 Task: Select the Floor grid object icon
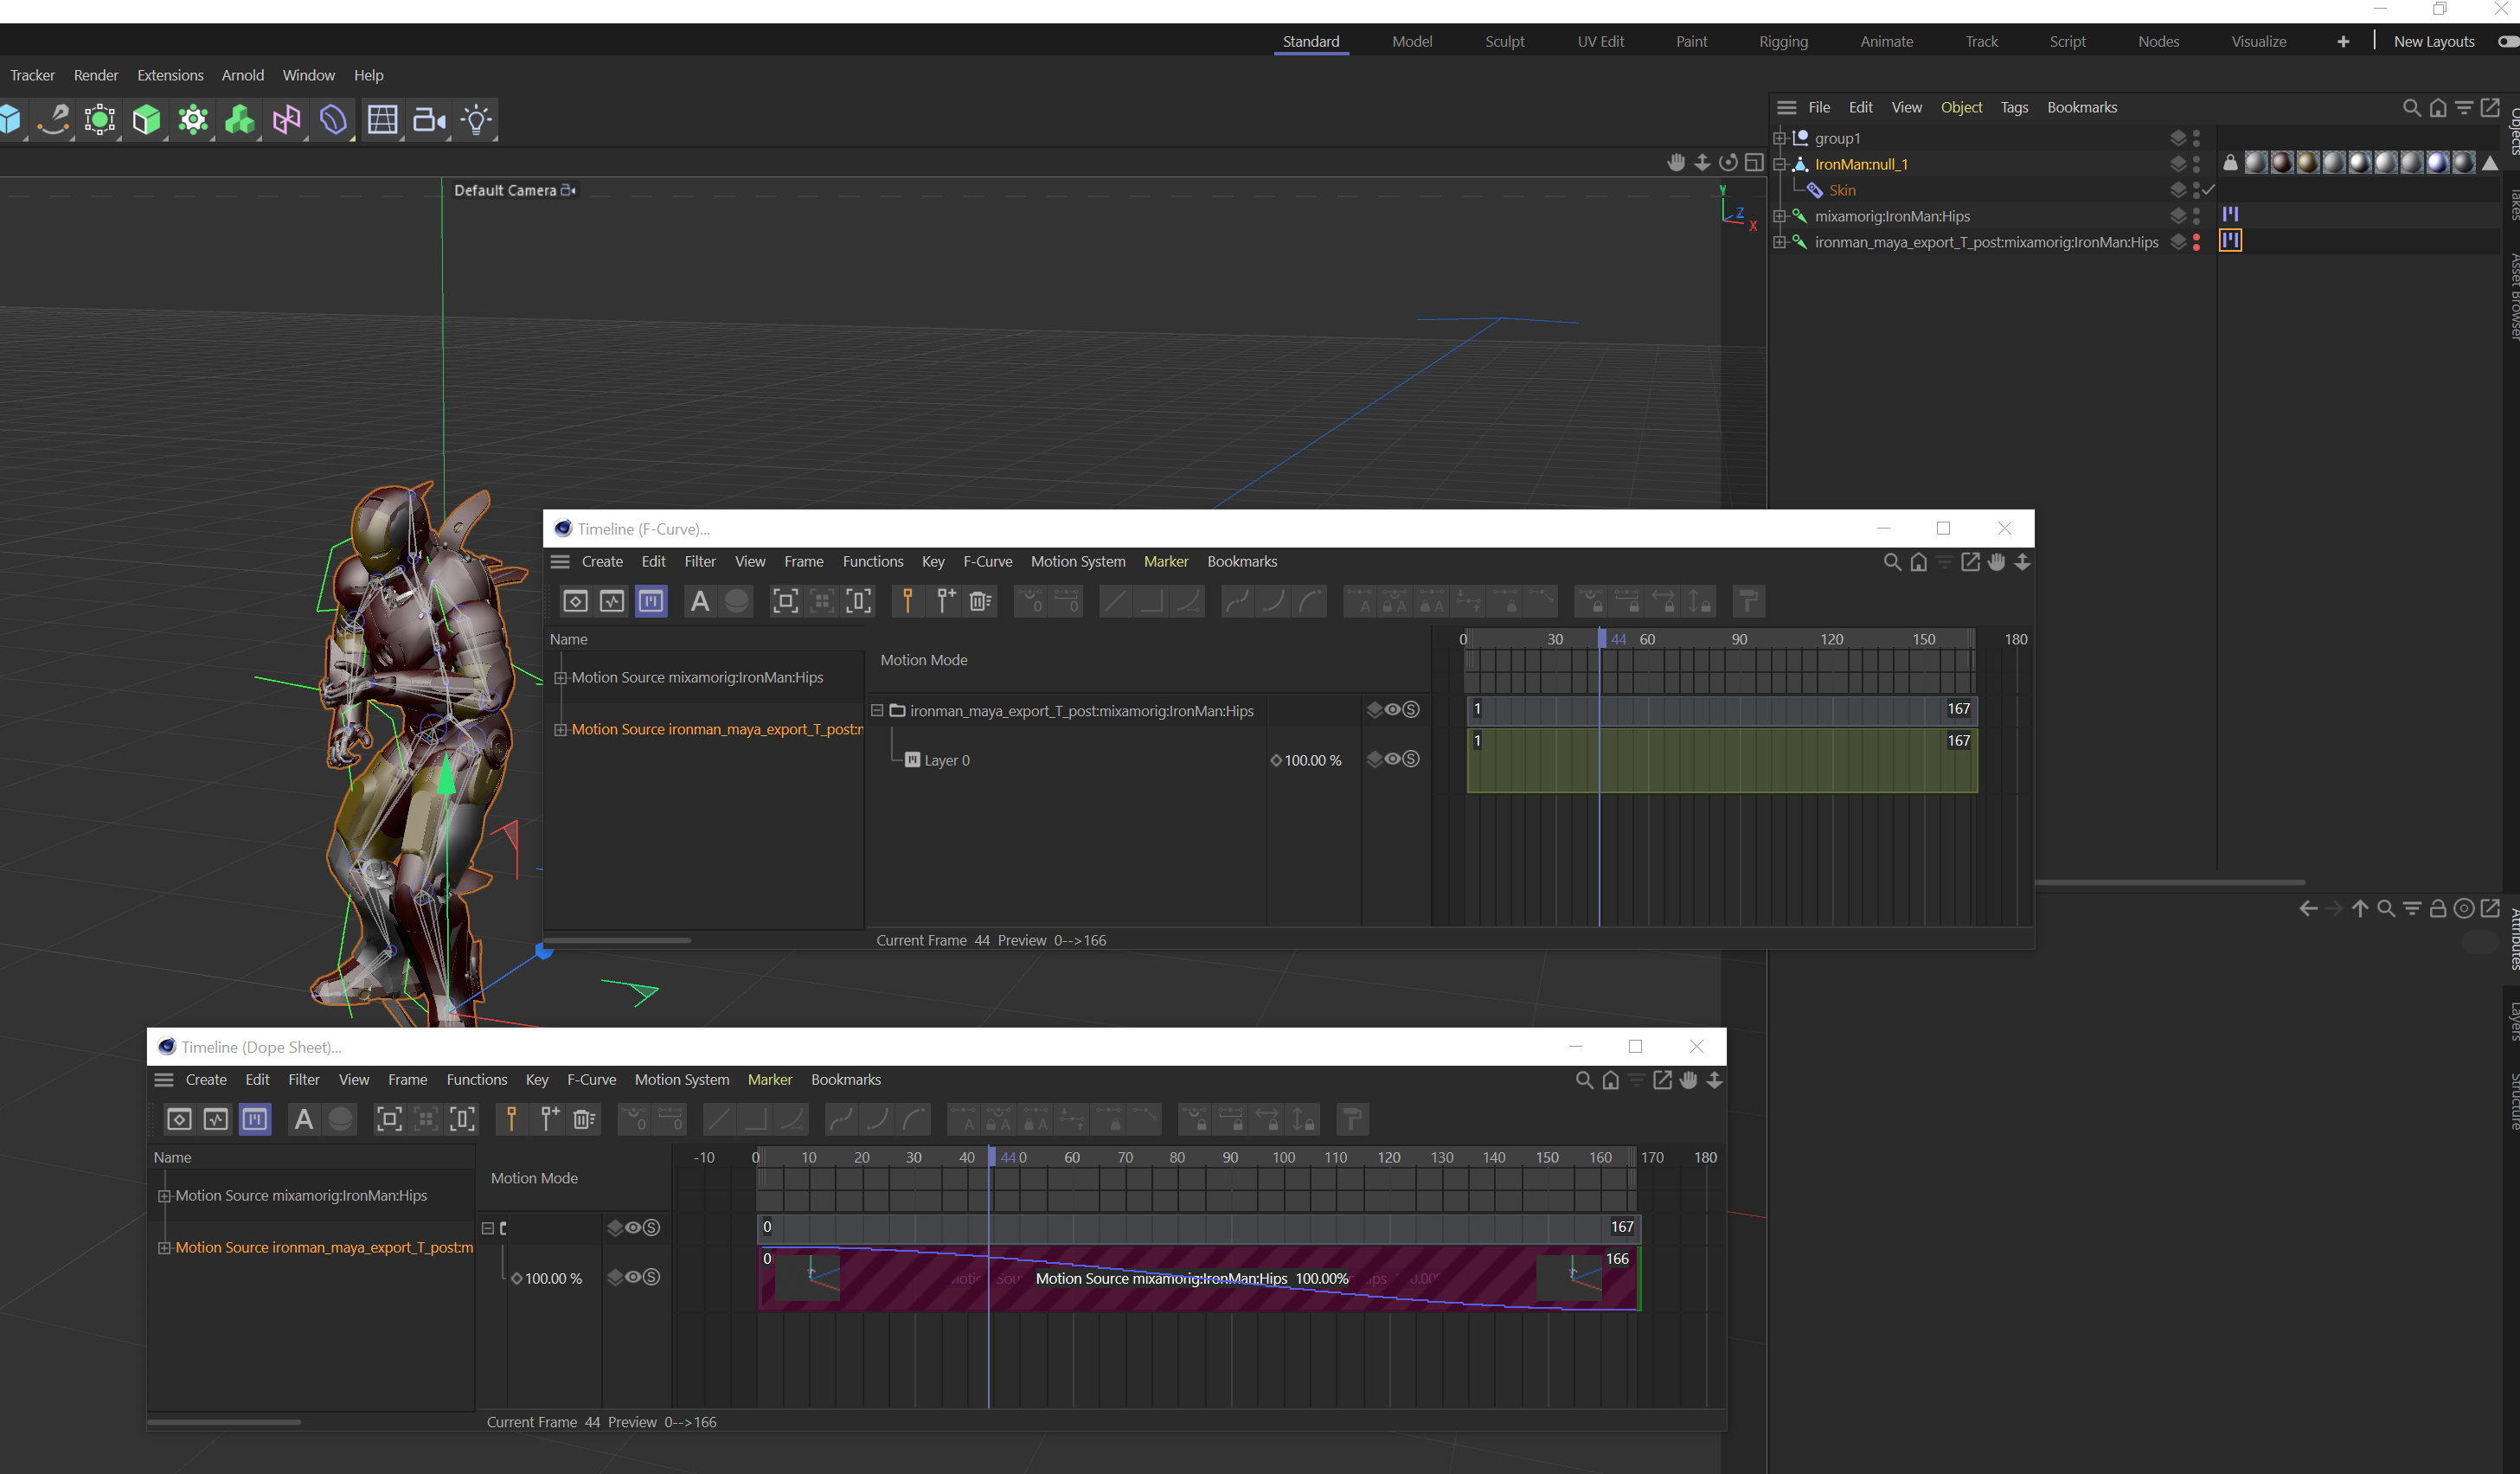coord(382,120)
